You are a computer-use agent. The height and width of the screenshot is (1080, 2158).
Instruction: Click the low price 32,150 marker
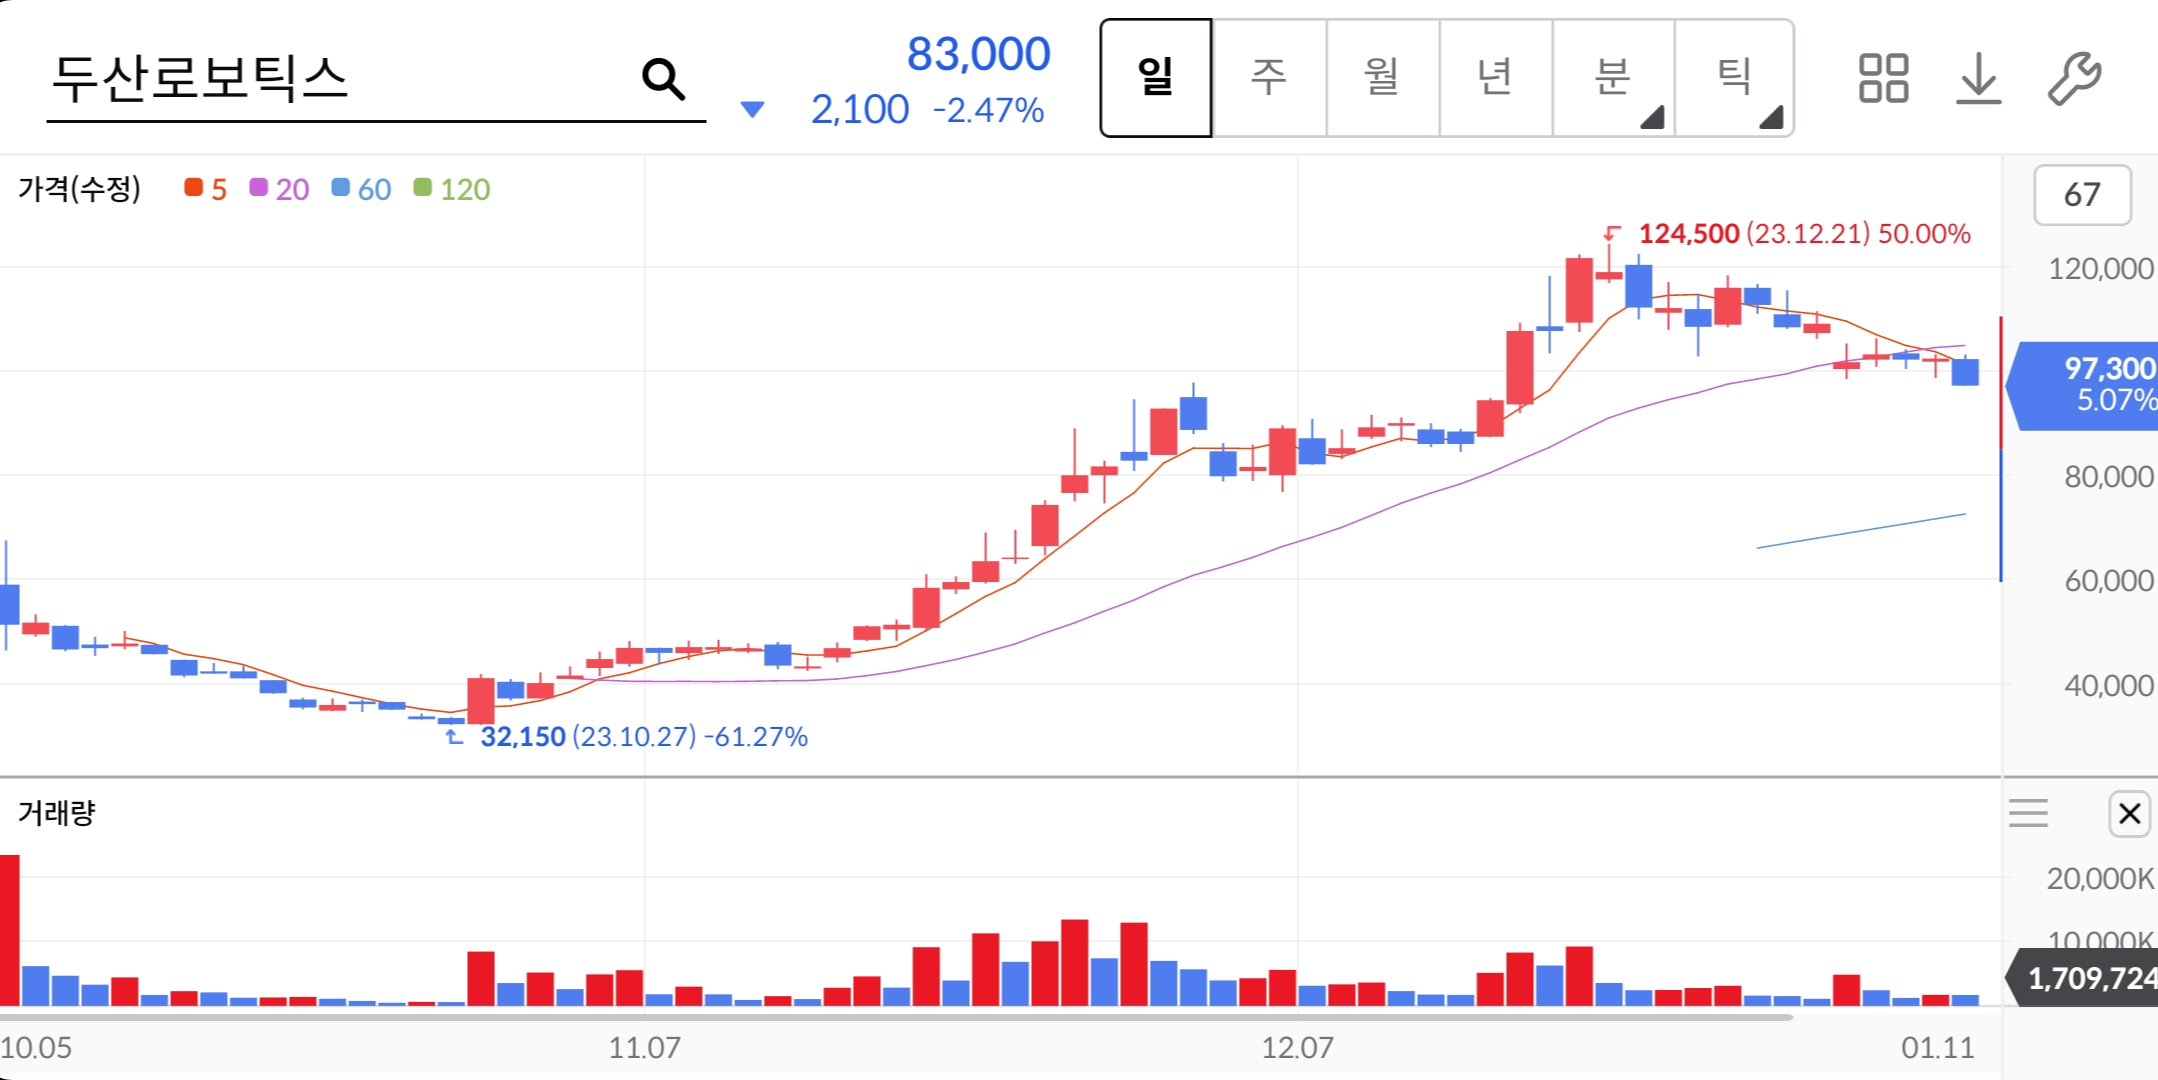tap(523, 737)
